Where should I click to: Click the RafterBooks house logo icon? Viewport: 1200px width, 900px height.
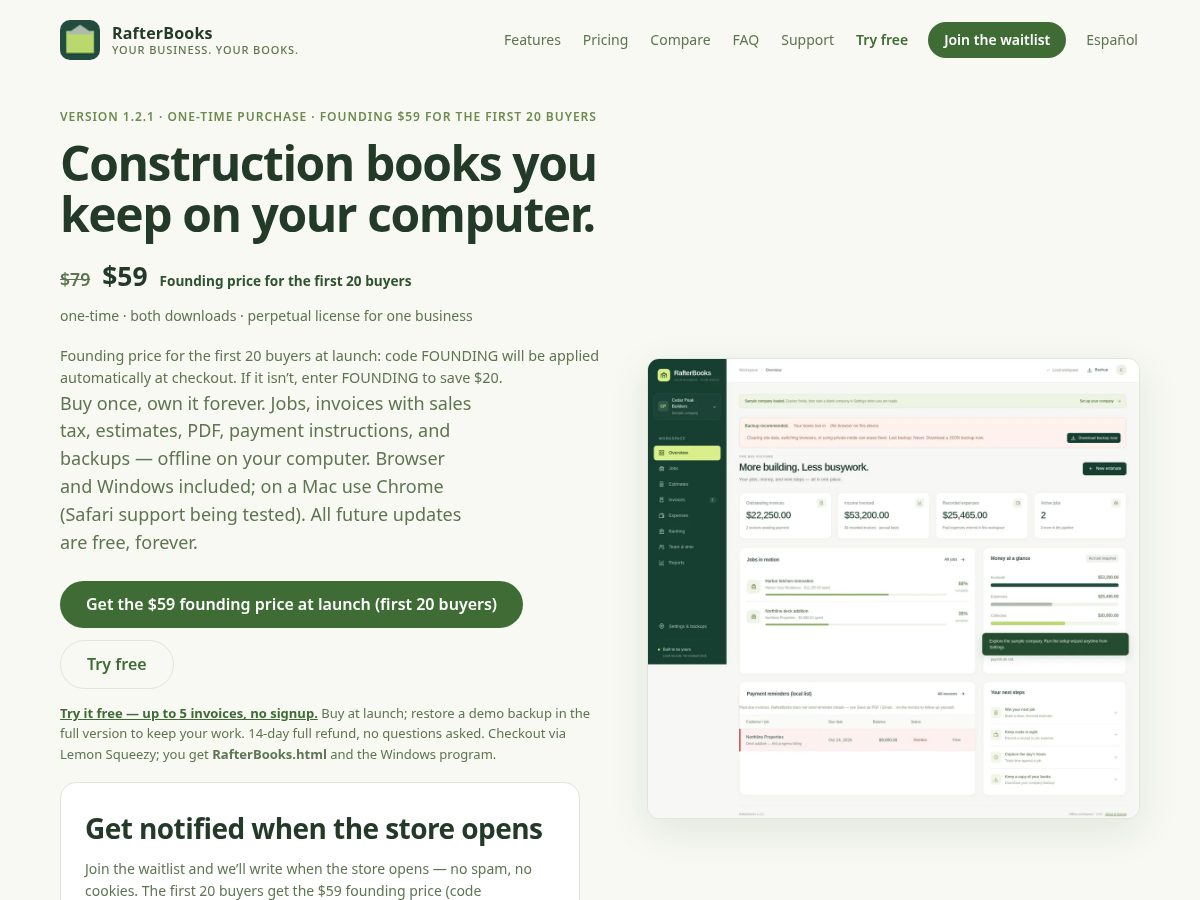pyautogui.click(x=80, y=40)
